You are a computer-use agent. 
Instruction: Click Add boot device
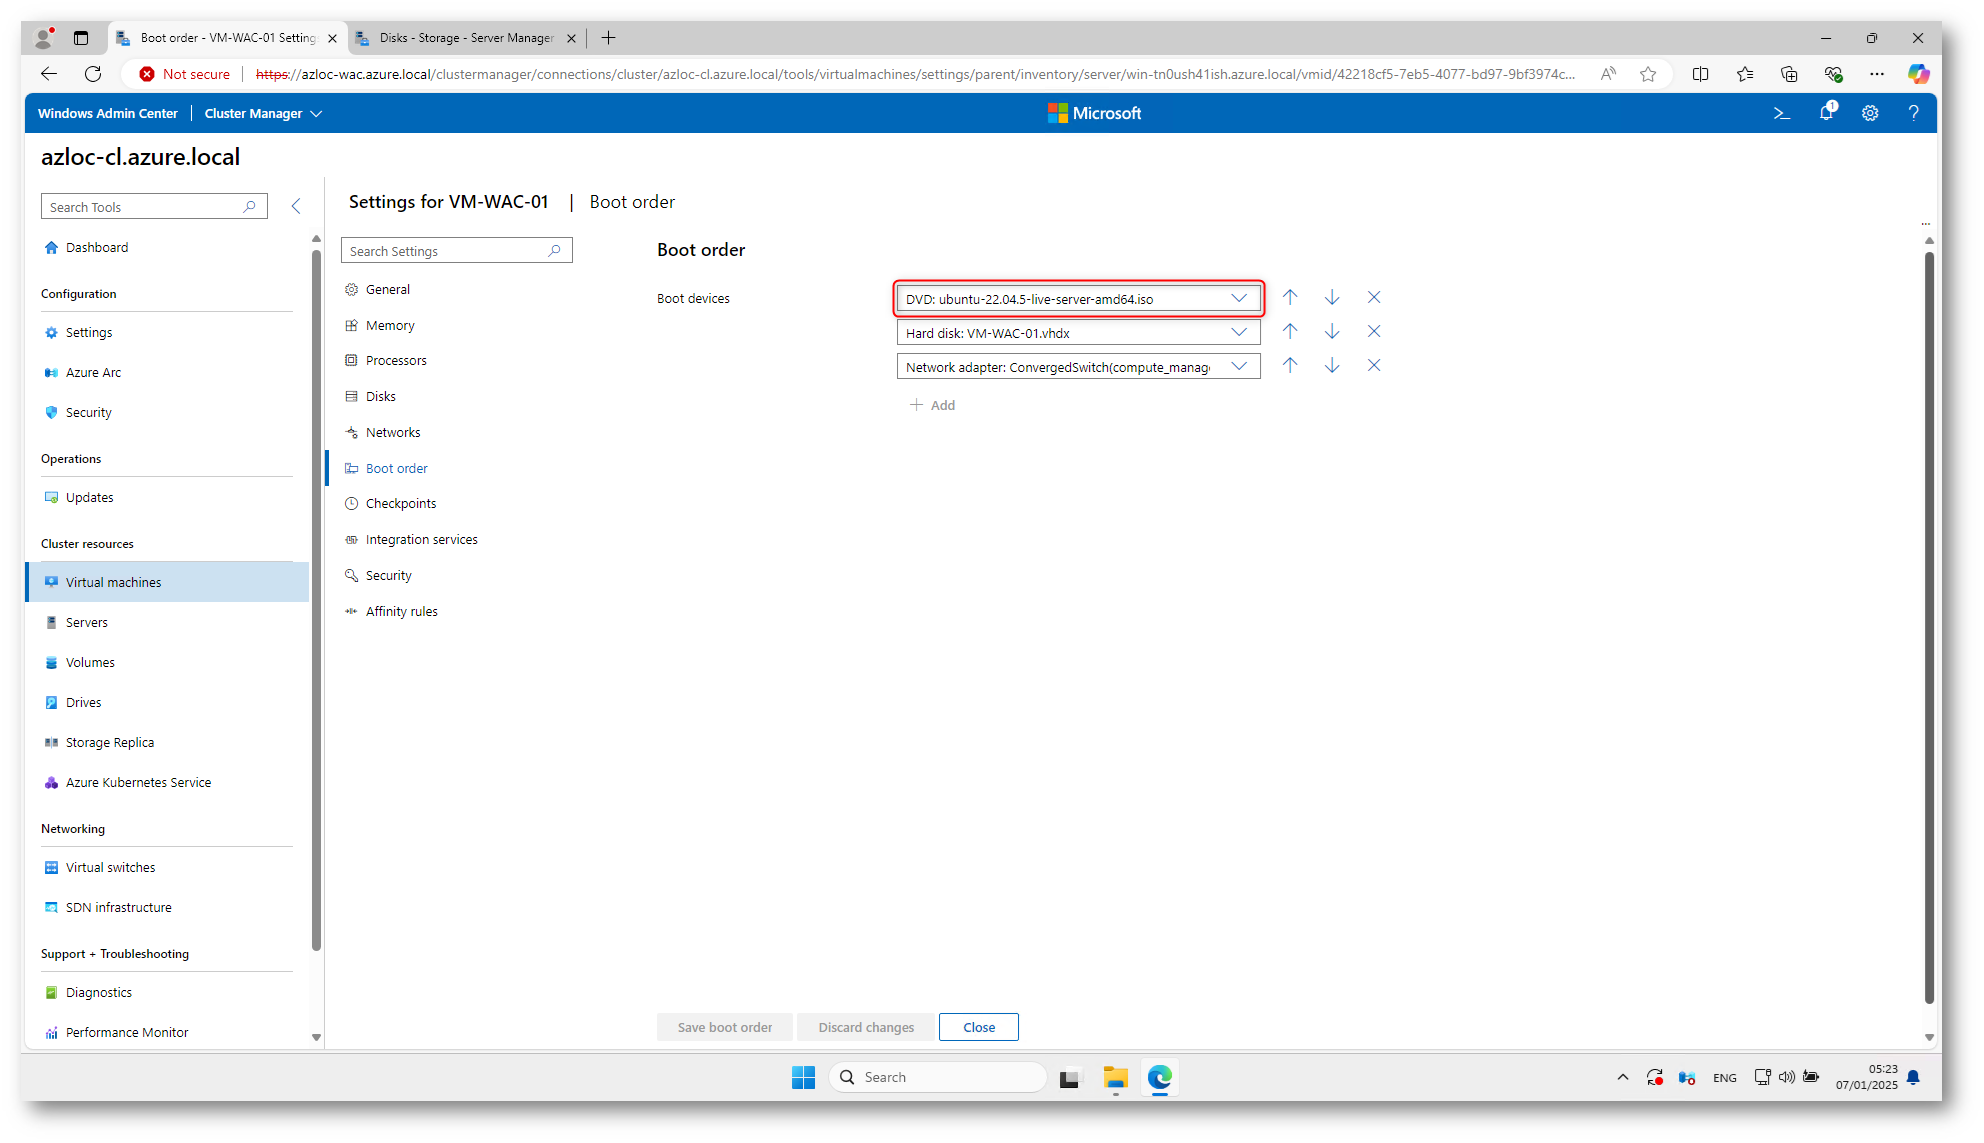[x=932, y=405]
